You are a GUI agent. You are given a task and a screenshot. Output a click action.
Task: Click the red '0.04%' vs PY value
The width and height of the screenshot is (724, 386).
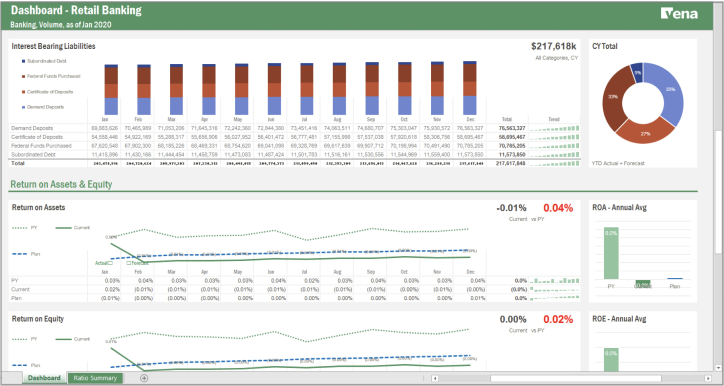(x=558, y=208)
